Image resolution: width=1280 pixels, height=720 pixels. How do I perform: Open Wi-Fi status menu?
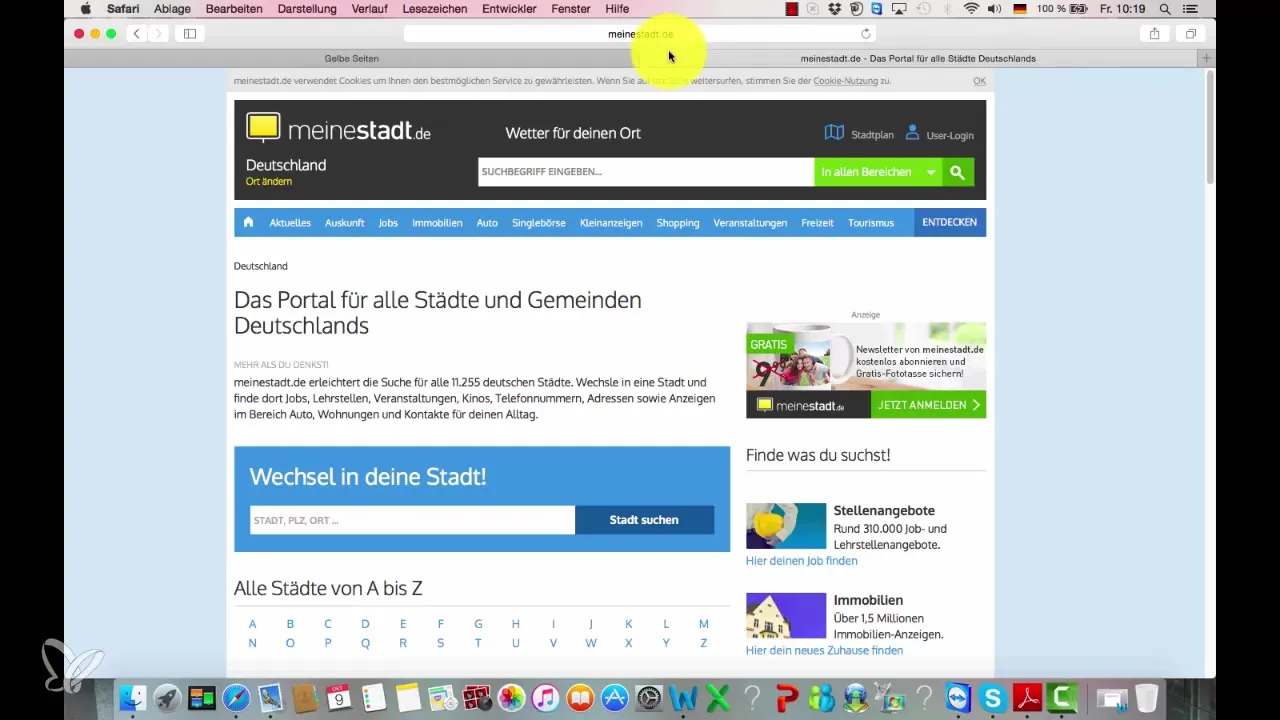pyautogui.click(x=971, y=9)
